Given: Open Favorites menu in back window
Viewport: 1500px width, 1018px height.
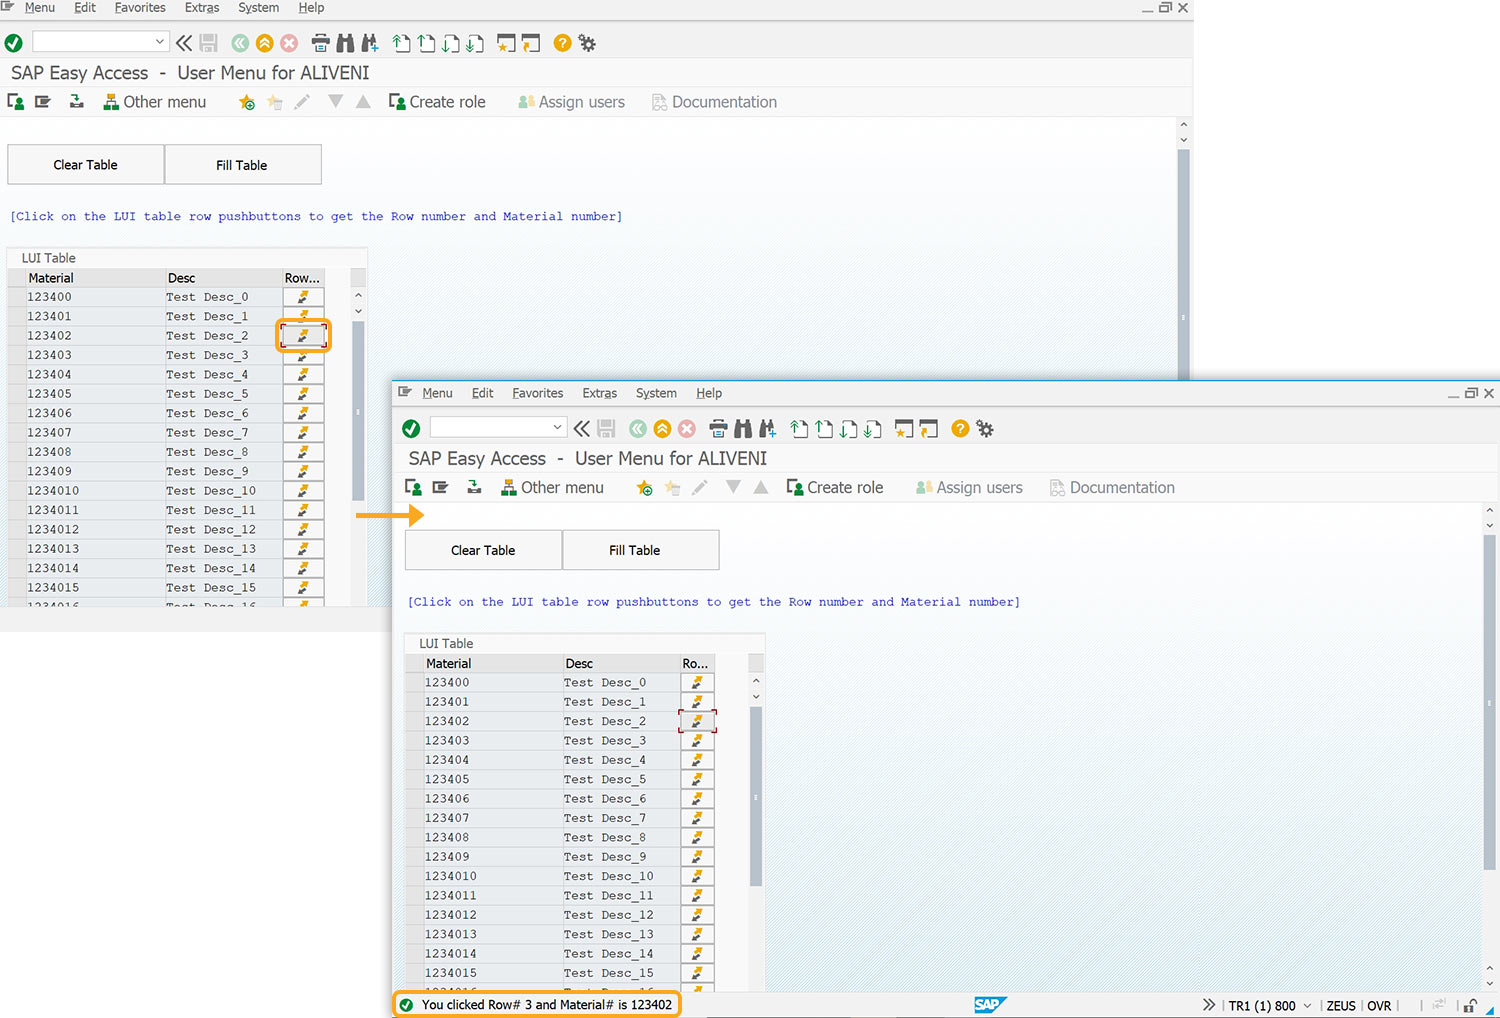Looking at the screenshot, I should 140,7.
